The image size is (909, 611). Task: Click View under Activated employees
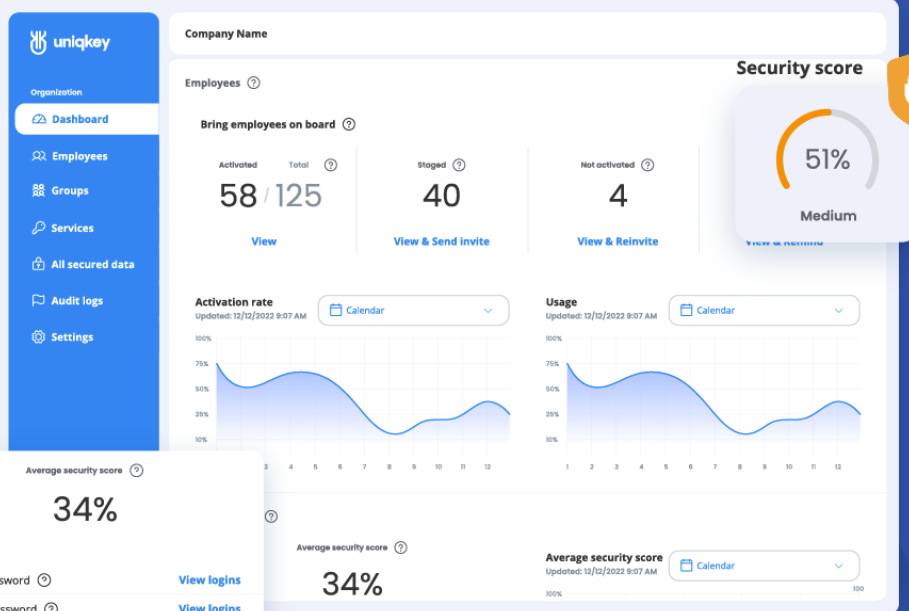click(x=264, y=241)
